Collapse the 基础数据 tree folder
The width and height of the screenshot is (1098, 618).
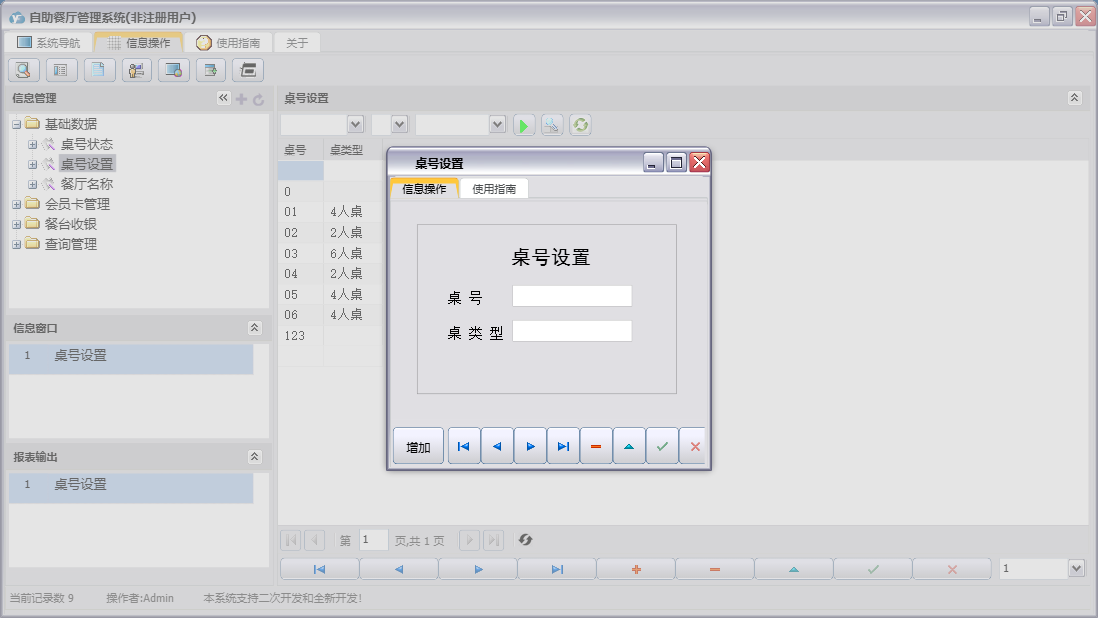pyautogui.click(x=17, y=124)
